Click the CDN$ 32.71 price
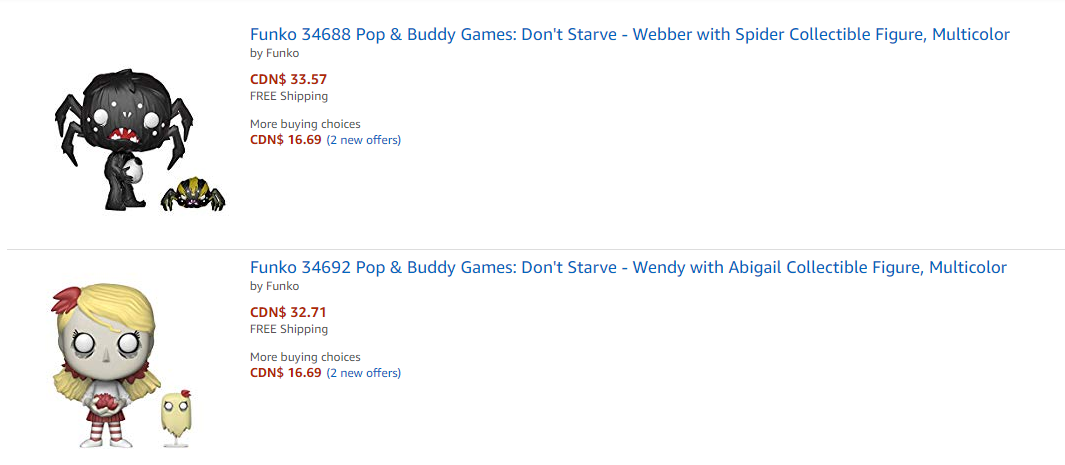This screenshot has height=465, width=1065. (288, 312)
